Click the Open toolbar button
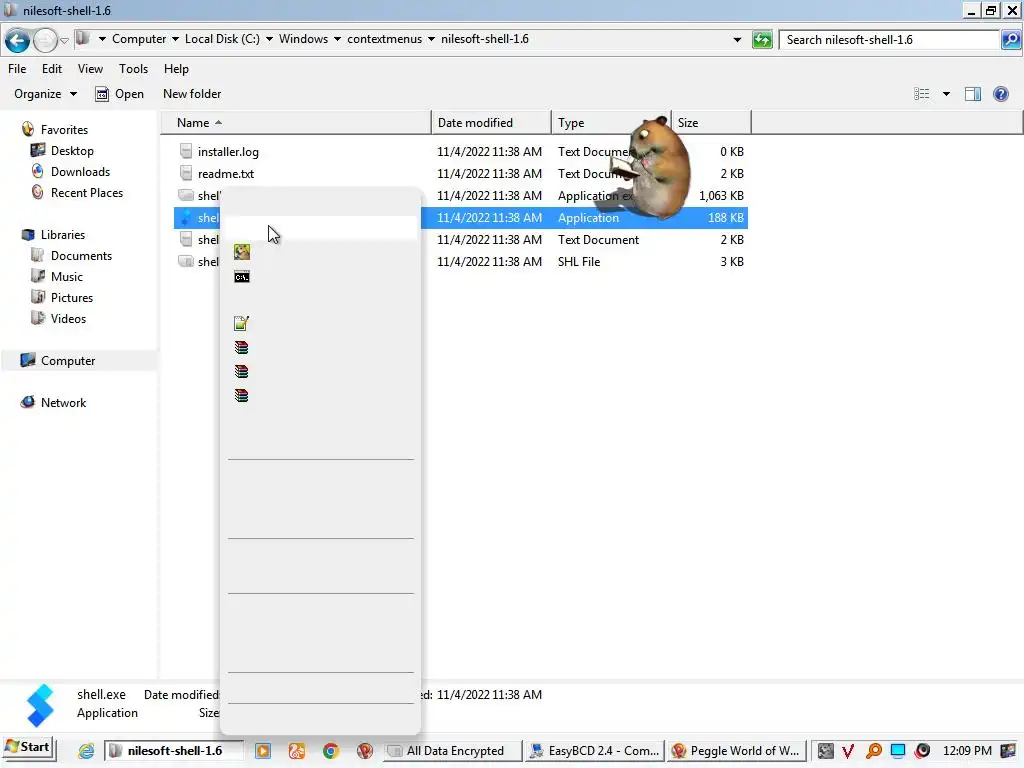The height and width of the screenshot is (768, 1024). [x=120, y=94]
